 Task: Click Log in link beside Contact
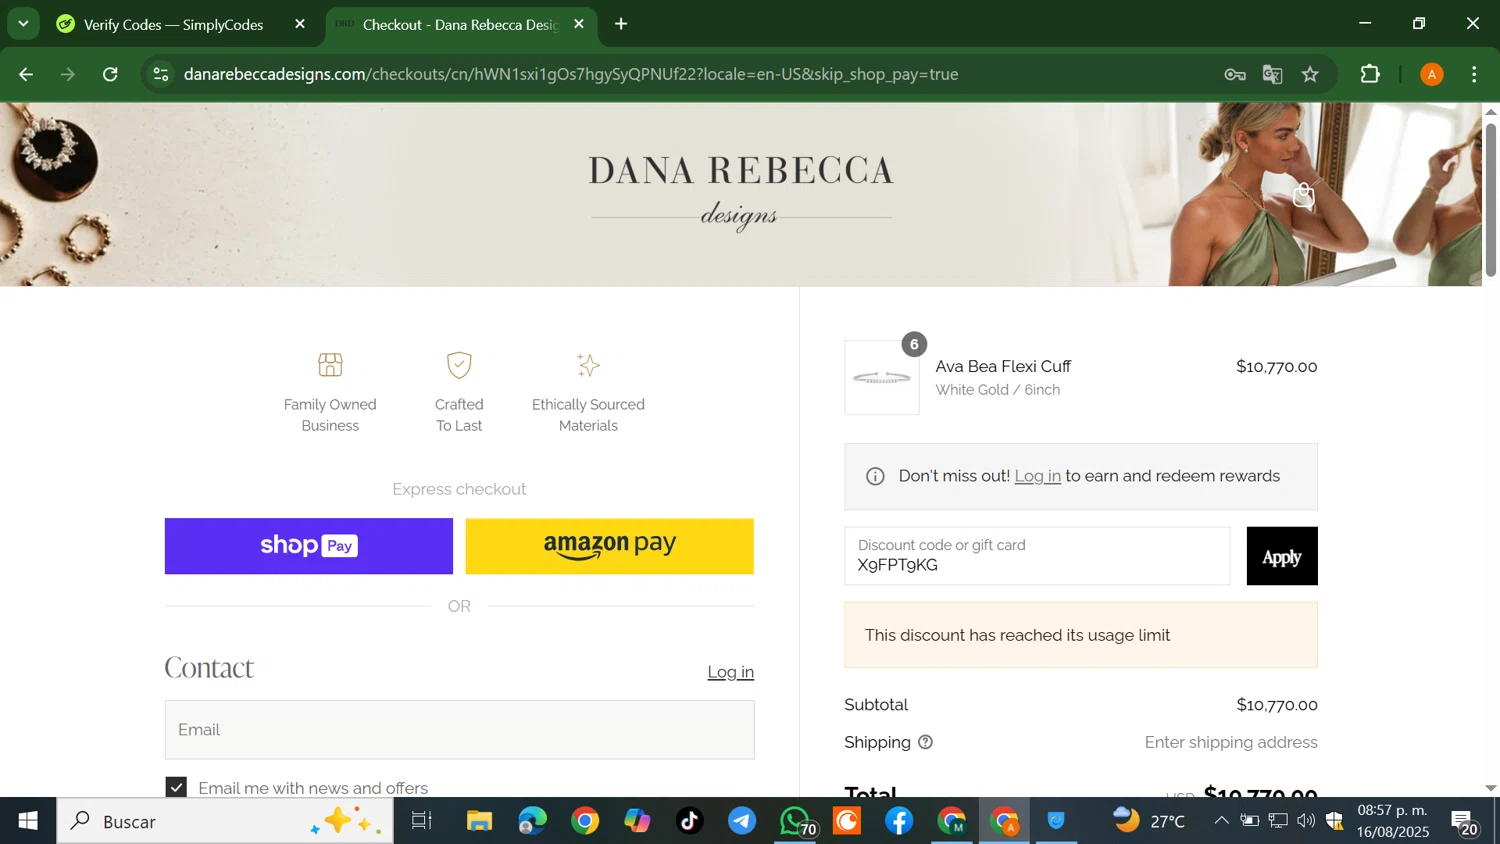click(731, 672)
